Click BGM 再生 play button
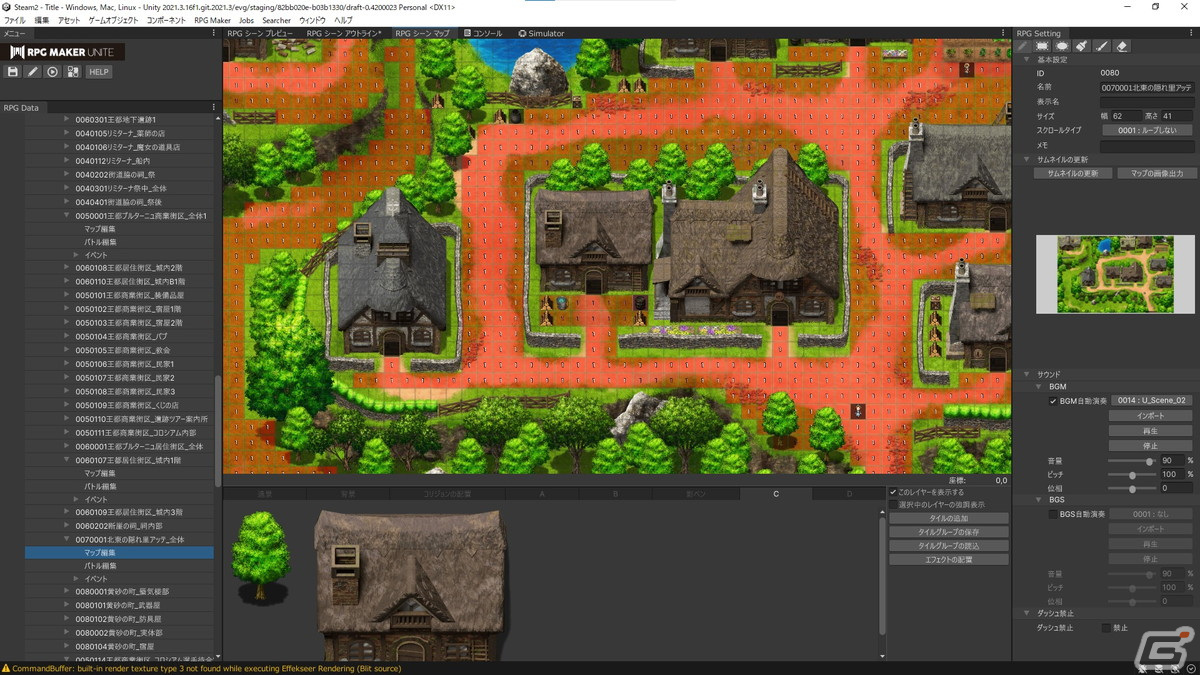Viewport: 1200px width, 675px height. click(1150, 430)
